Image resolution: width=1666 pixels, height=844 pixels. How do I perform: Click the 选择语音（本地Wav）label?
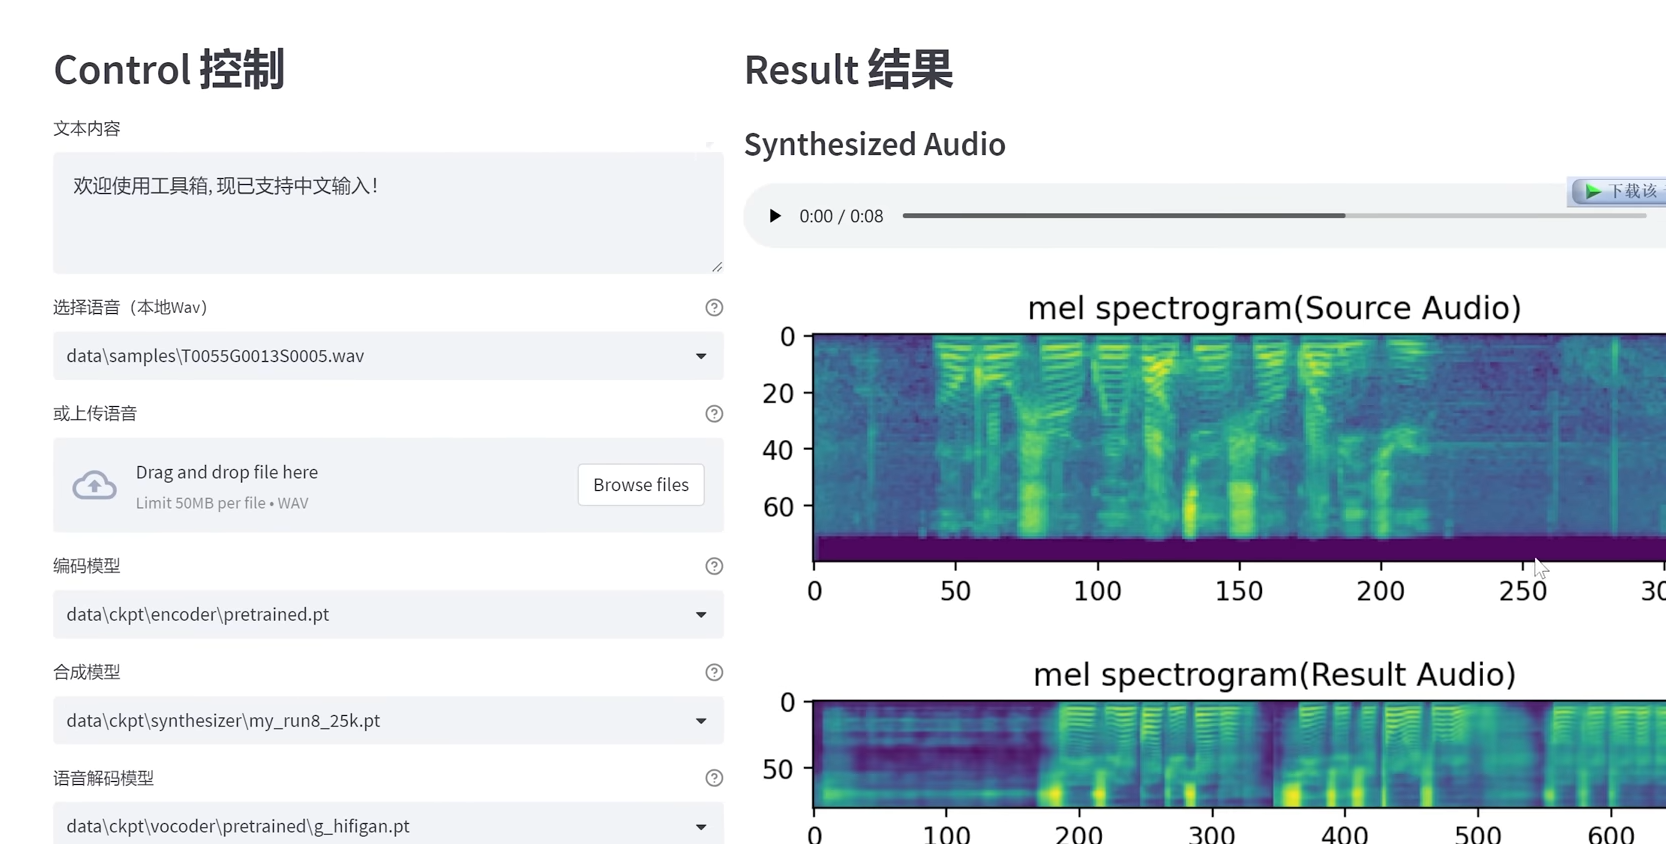coord(130,308)
